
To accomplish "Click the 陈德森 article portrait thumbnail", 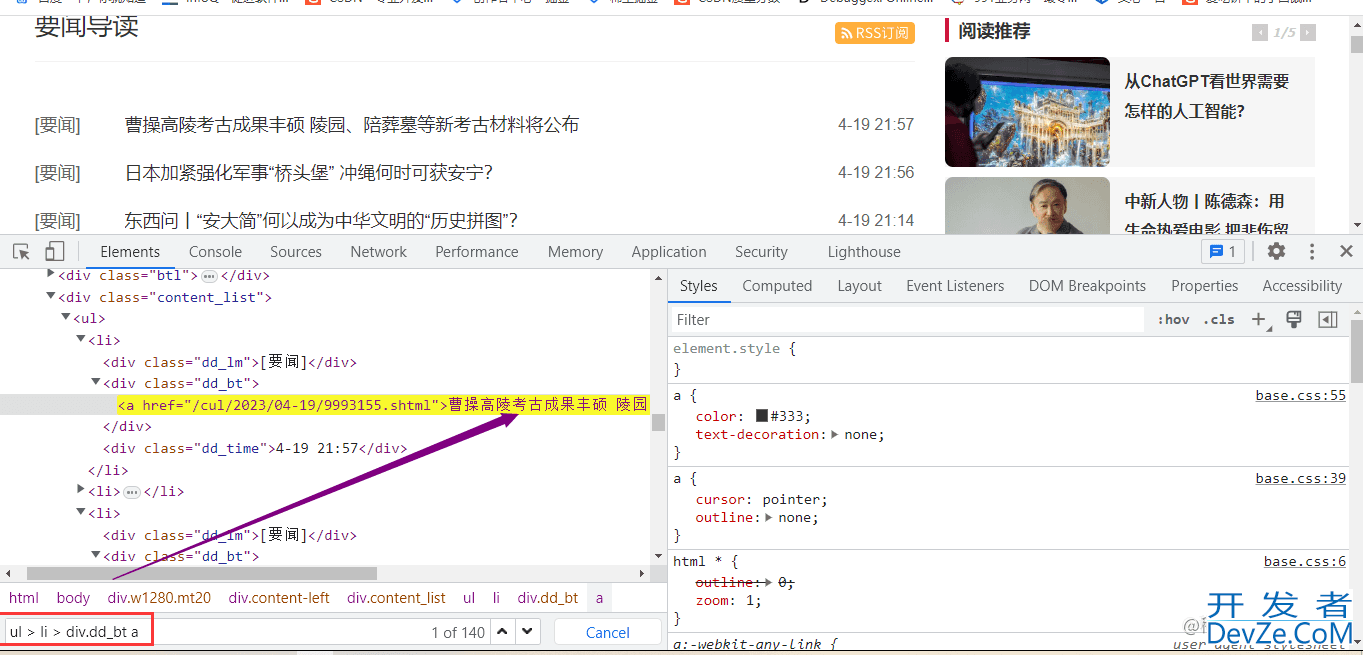I will click(1027, 206).
